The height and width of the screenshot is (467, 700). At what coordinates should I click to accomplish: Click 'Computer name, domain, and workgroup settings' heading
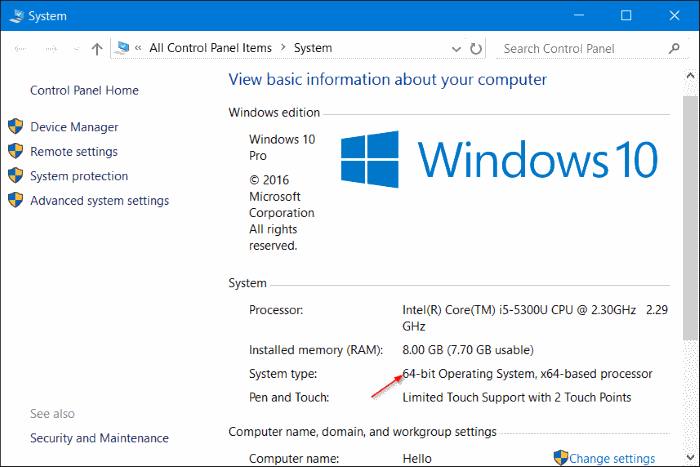[x=362, y=432]
